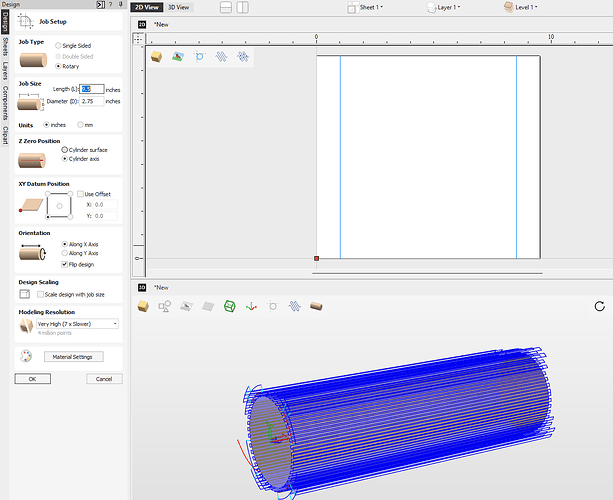
Task: Select the top-right XY datum corner
Action: pos(70,194)
